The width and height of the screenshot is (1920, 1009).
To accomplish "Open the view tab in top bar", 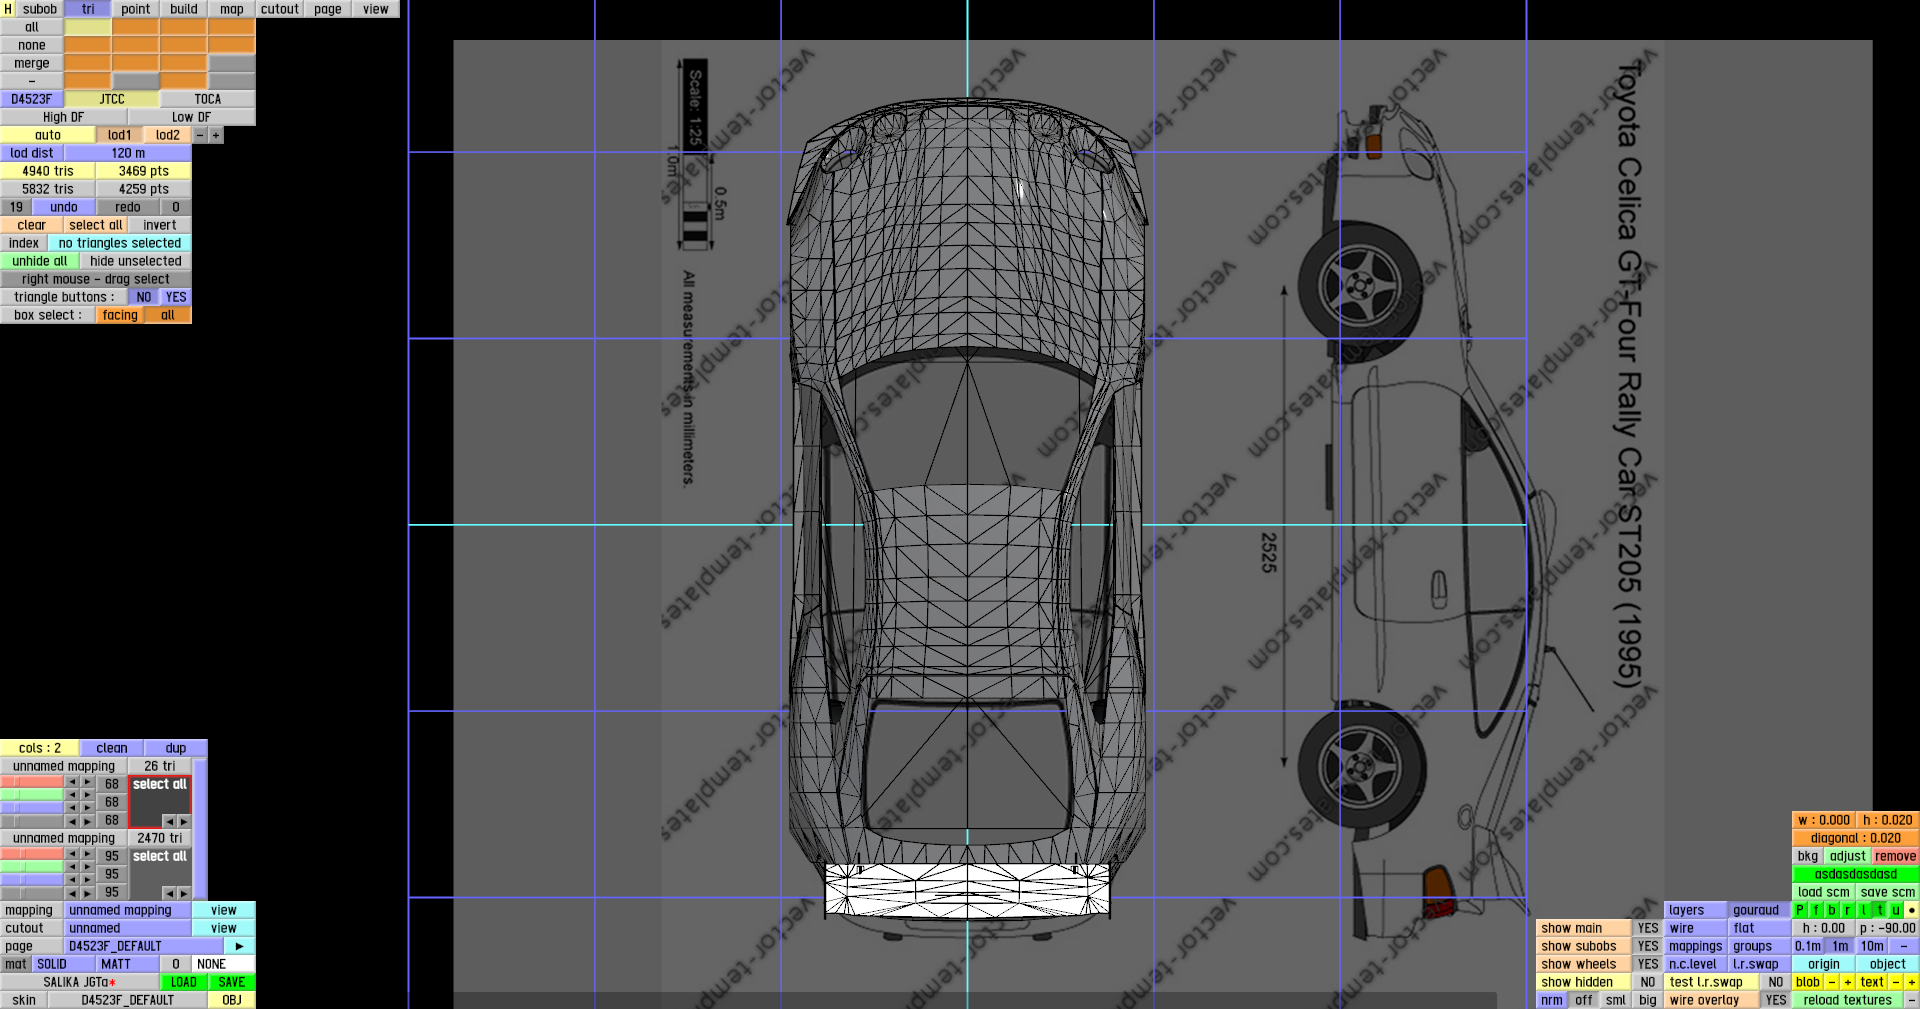I will click(376, 9).
